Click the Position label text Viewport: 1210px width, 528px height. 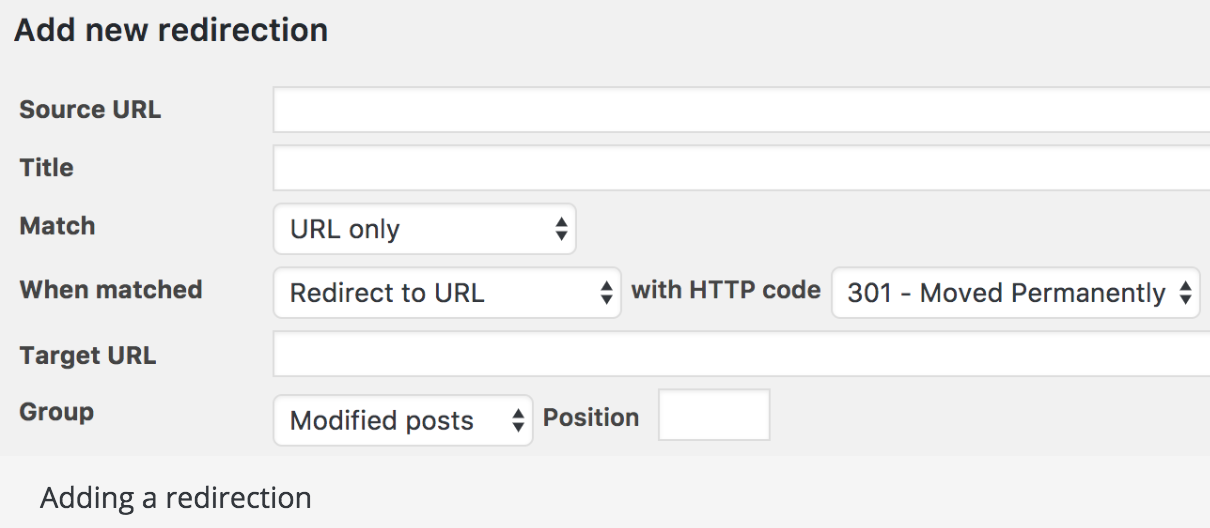point(591,417)
